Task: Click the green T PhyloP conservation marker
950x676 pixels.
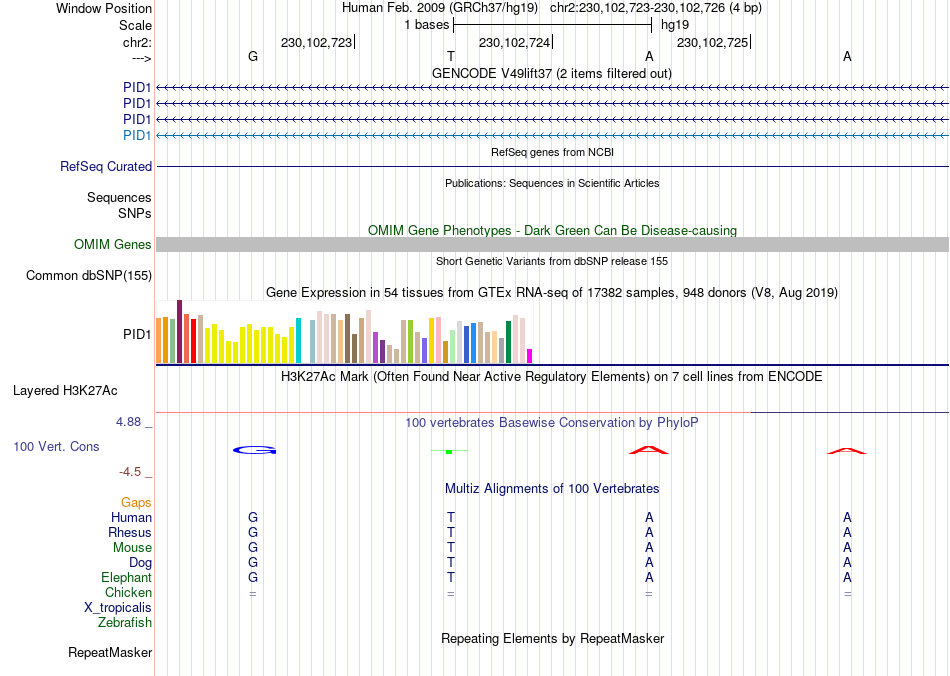Action: [449, 451]
